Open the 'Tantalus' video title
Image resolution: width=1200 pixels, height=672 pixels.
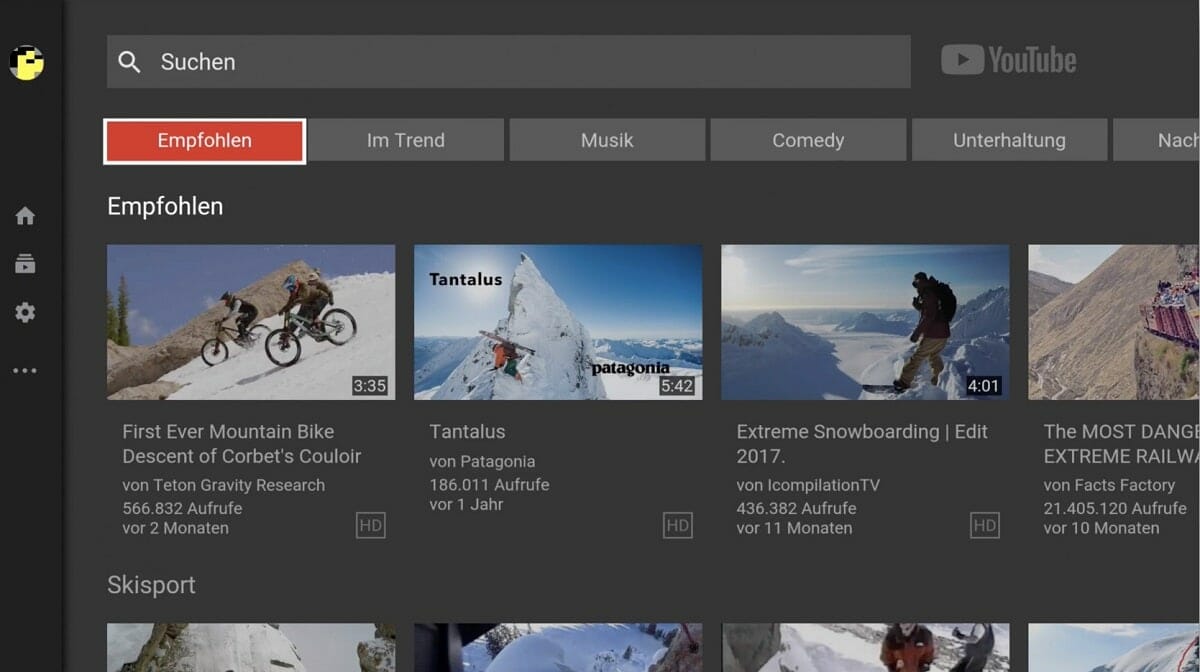(467, 432)
